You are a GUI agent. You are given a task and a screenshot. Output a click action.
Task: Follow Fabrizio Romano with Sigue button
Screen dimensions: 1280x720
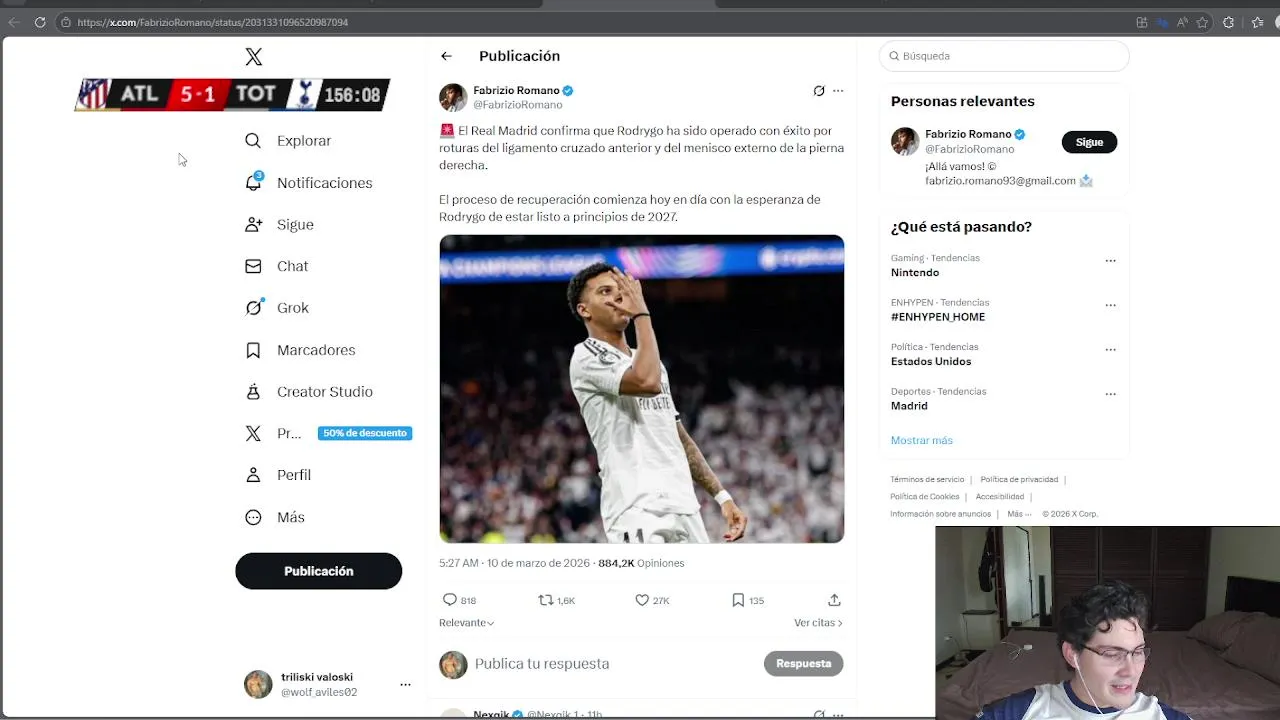pos(1089,142)
